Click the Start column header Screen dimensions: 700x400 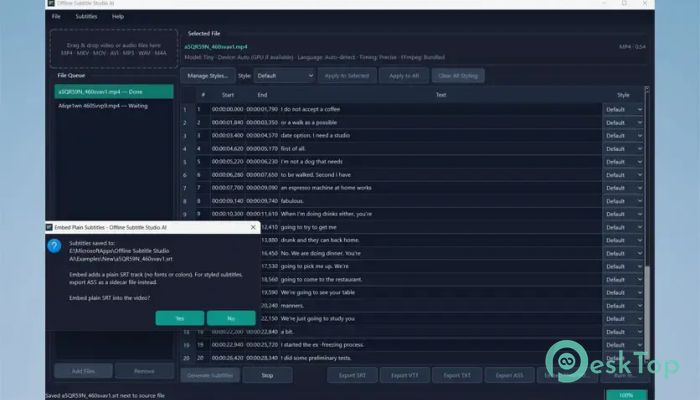point(228,95)
